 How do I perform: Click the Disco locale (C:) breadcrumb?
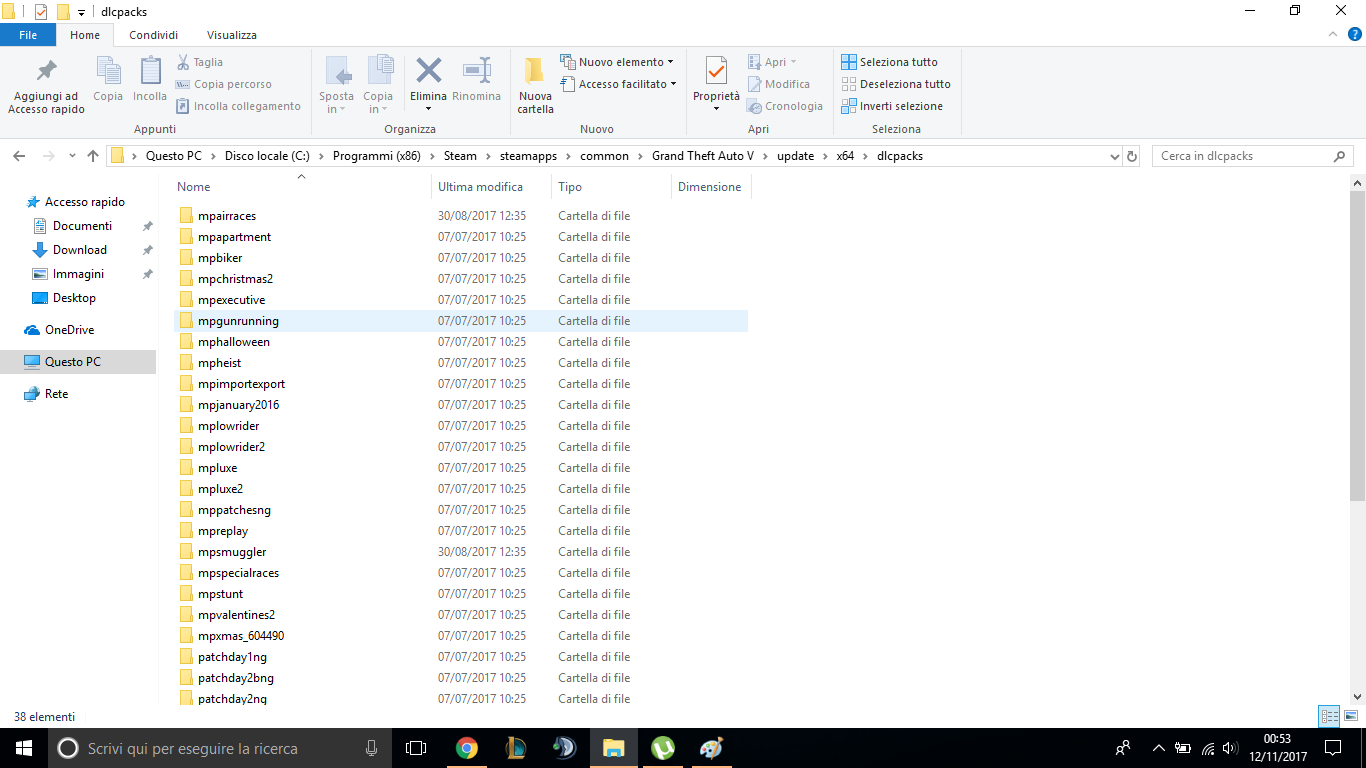[266, 156]
